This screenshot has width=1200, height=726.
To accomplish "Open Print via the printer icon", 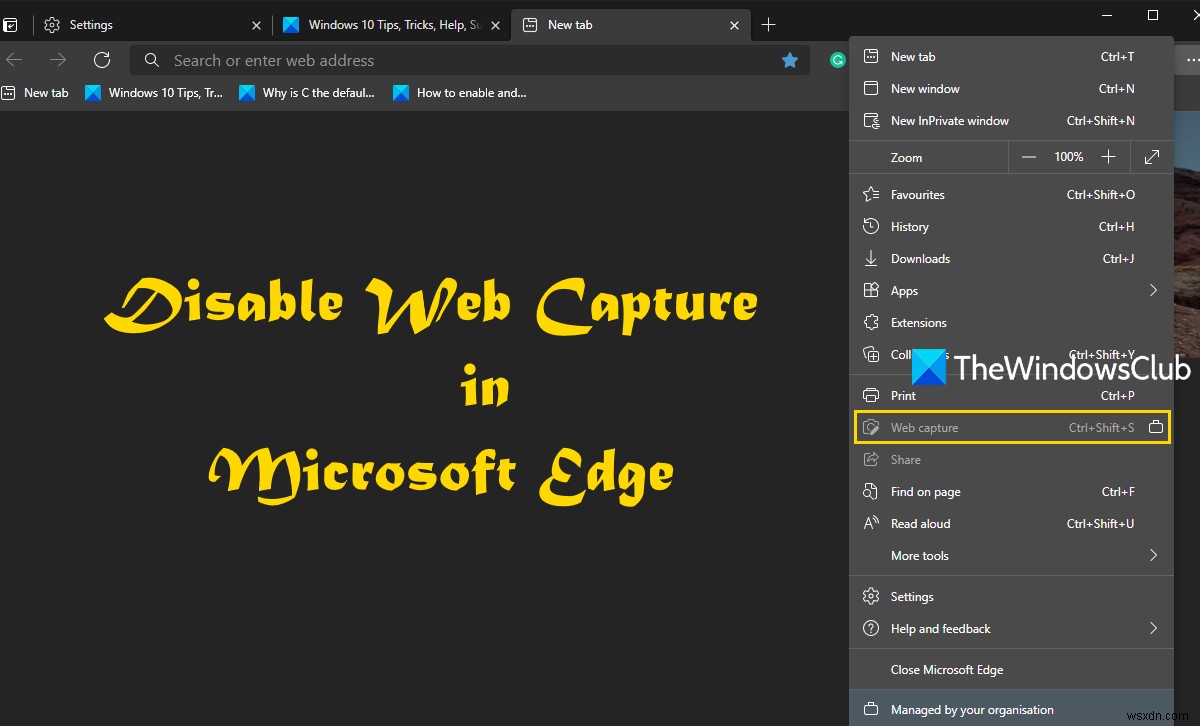I will tap(870, 395).
